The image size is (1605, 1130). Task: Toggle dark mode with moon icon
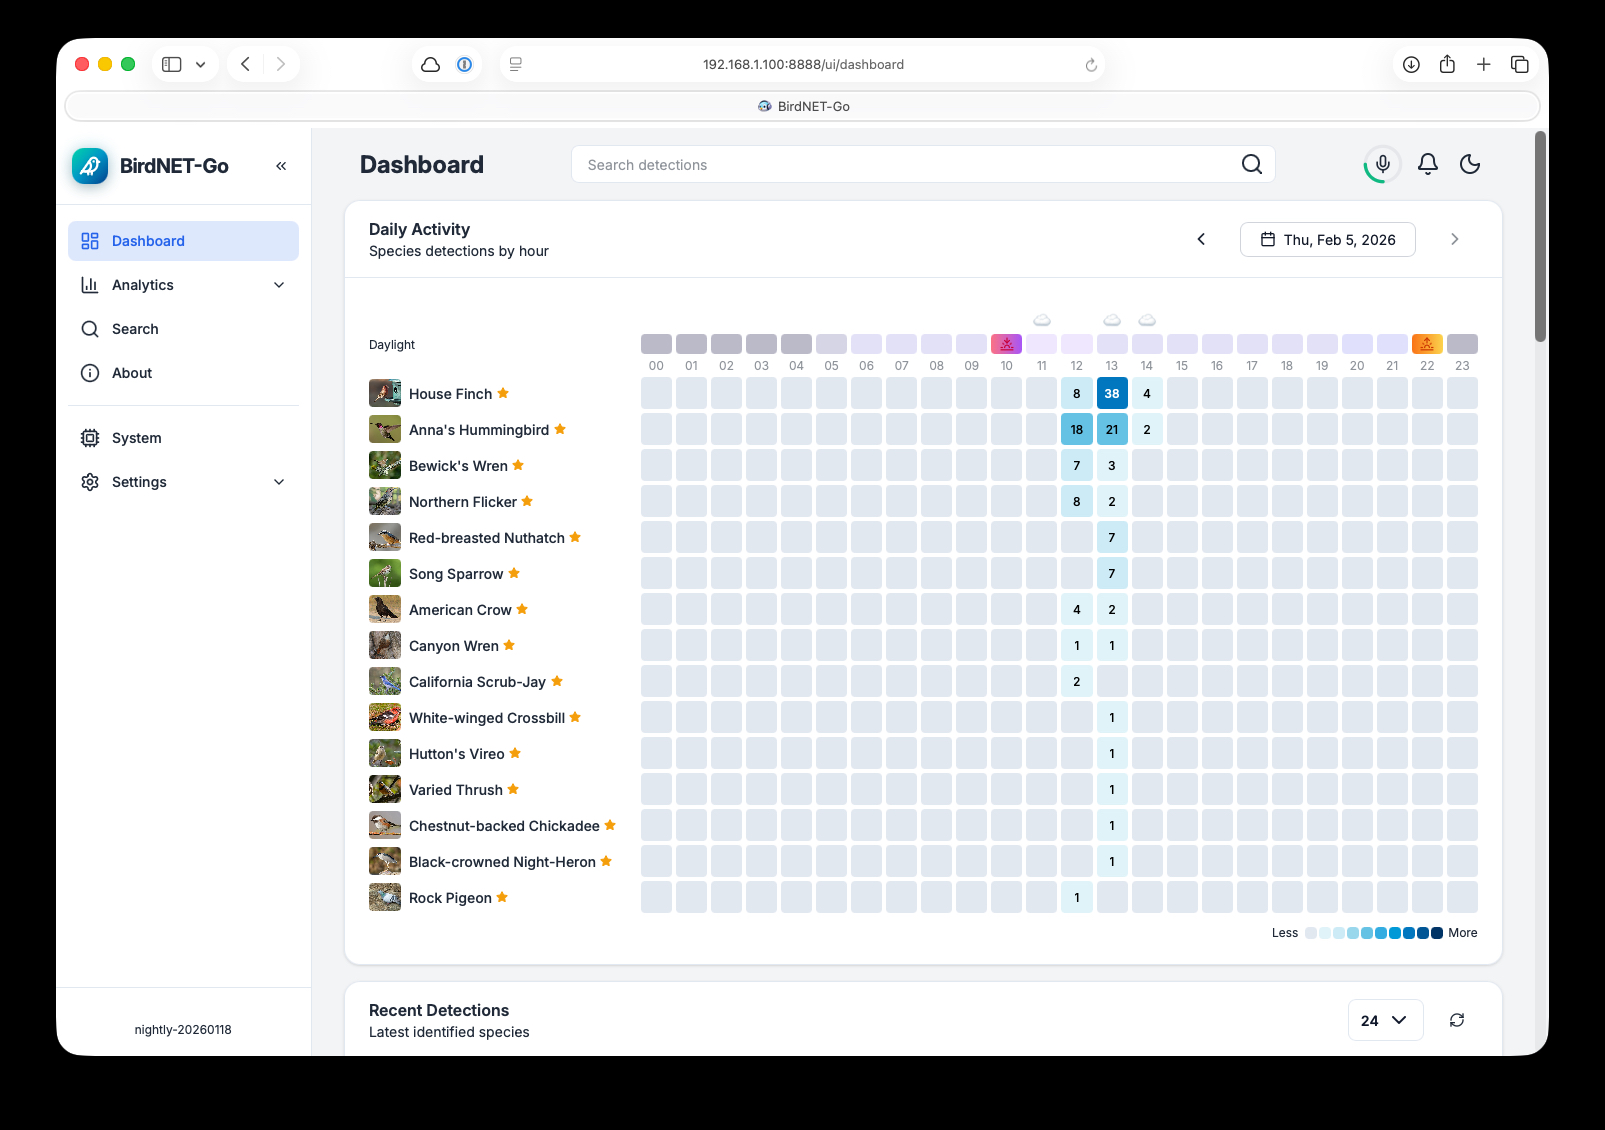coord(1470,164)
